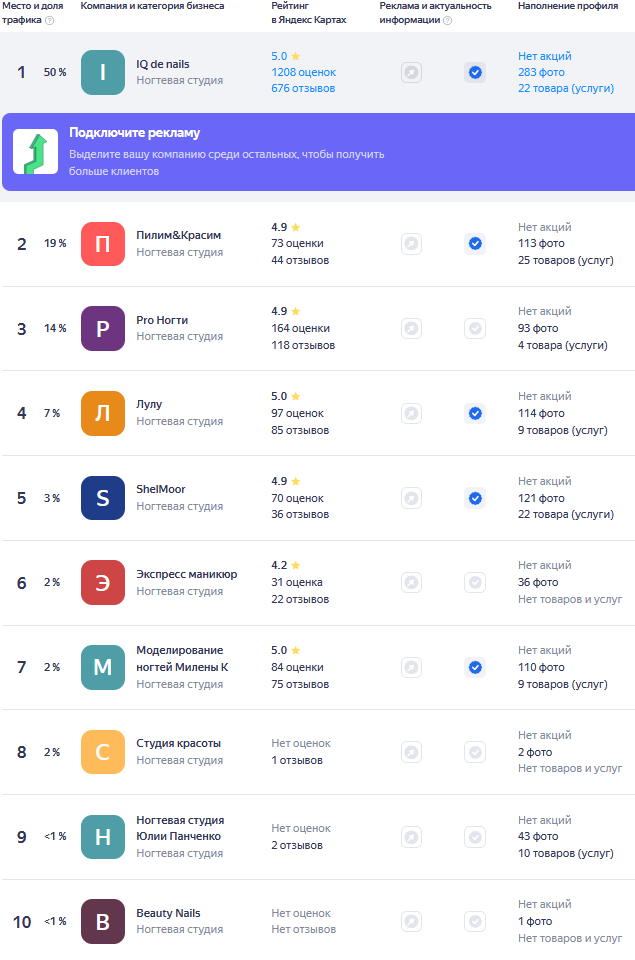The height and width of the screenshot is (960, 635).
Task: Select the company name Лулу
Action: 149,404
